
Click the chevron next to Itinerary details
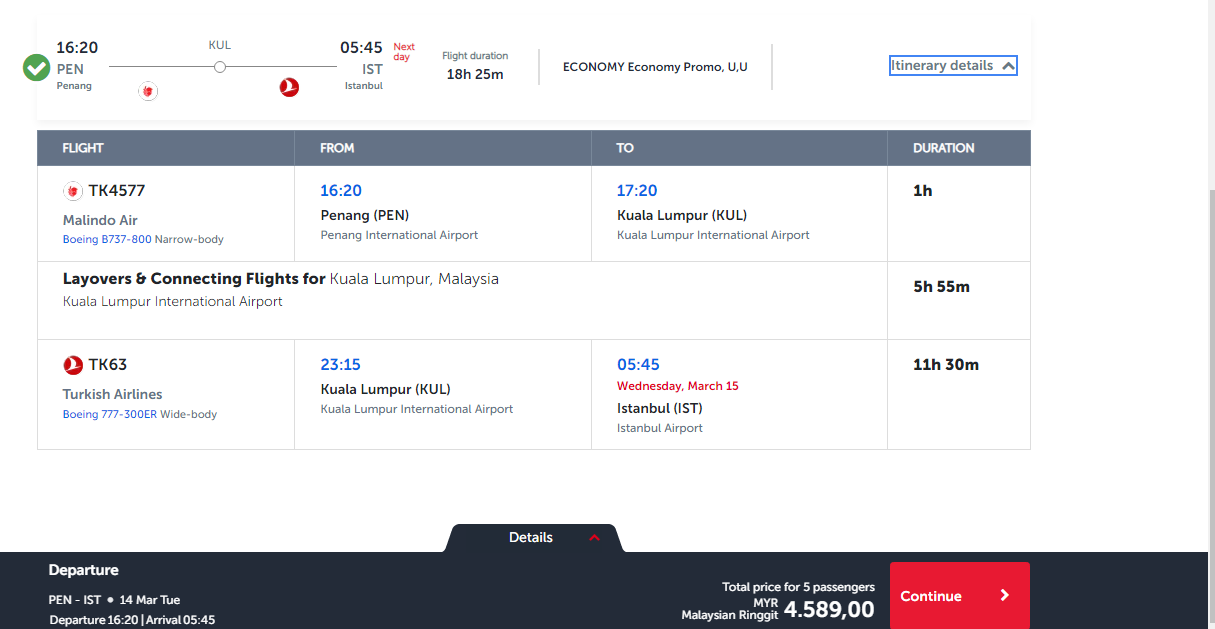pos(1008,66)
